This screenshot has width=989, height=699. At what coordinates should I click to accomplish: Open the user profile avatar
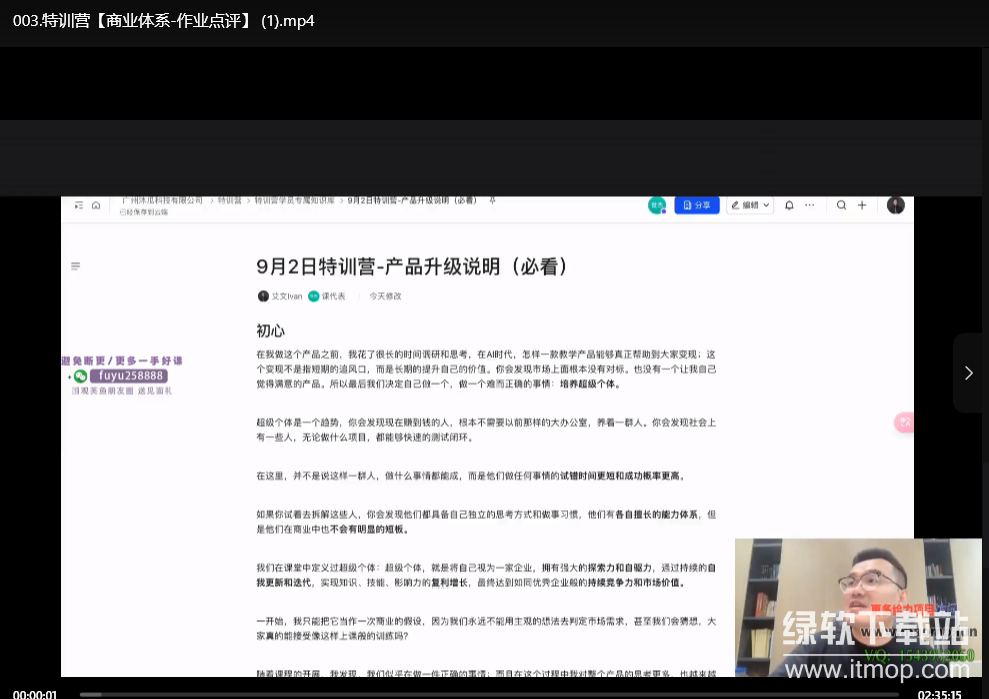point(896,206)
